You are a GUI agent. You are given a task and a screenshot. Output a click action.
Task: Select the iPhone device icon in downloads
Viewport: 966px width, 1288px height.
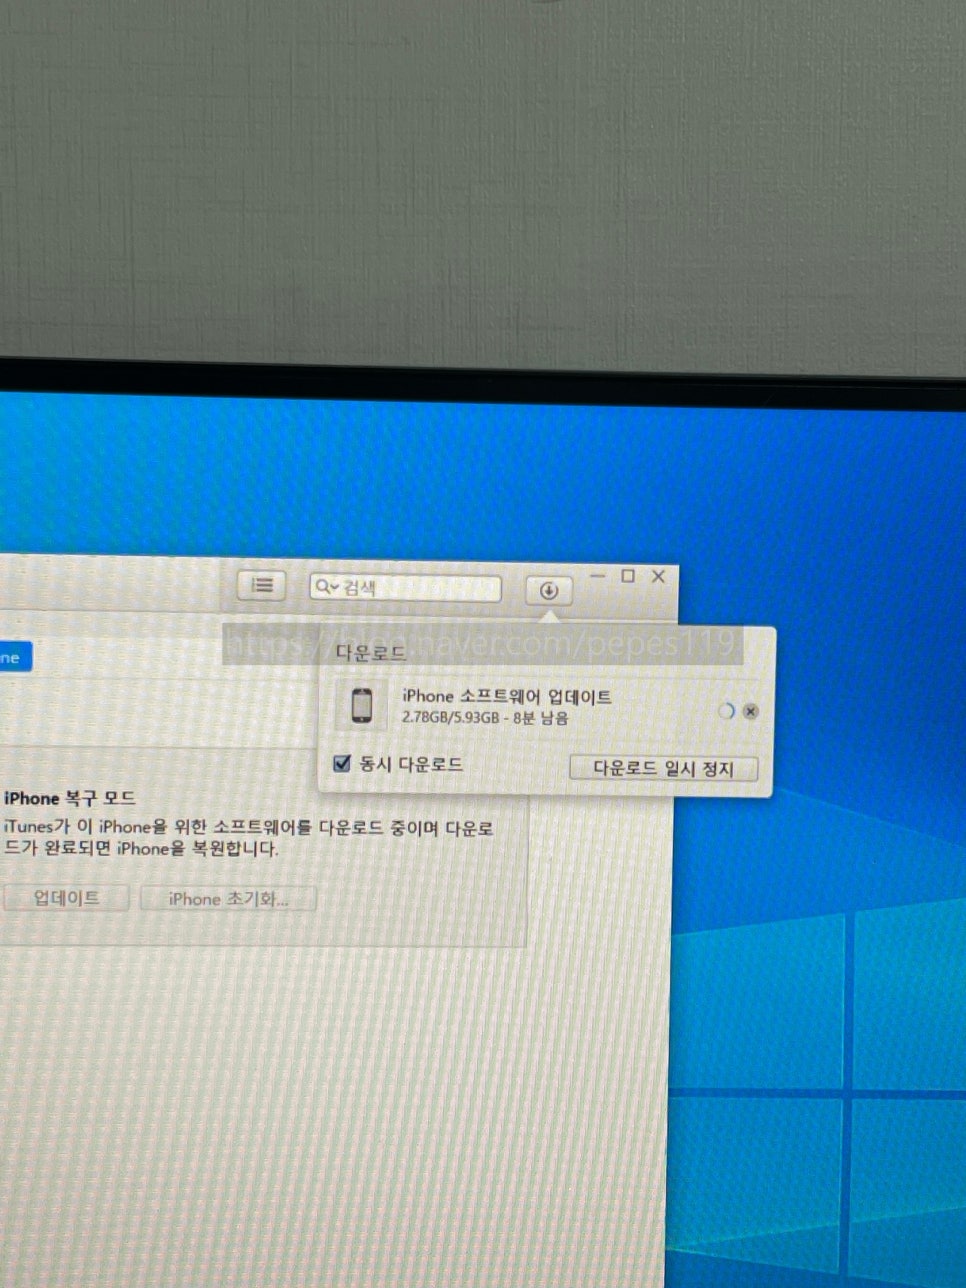(x=362, y=704)
